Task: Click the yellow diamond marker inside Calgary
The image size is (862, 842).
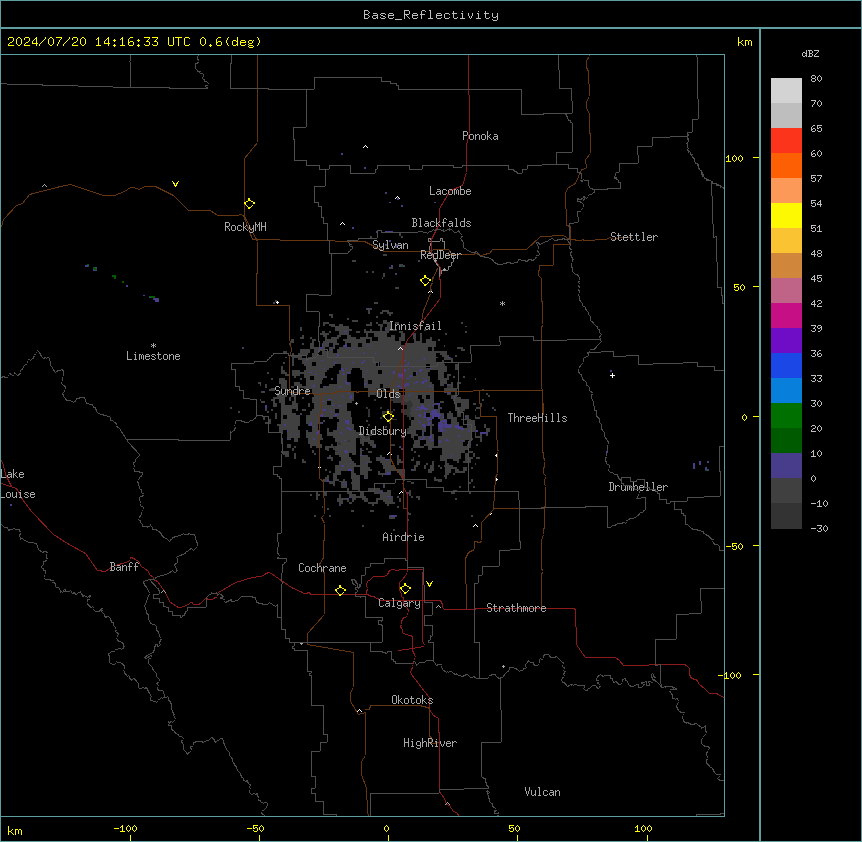Action: pos(405,589)
